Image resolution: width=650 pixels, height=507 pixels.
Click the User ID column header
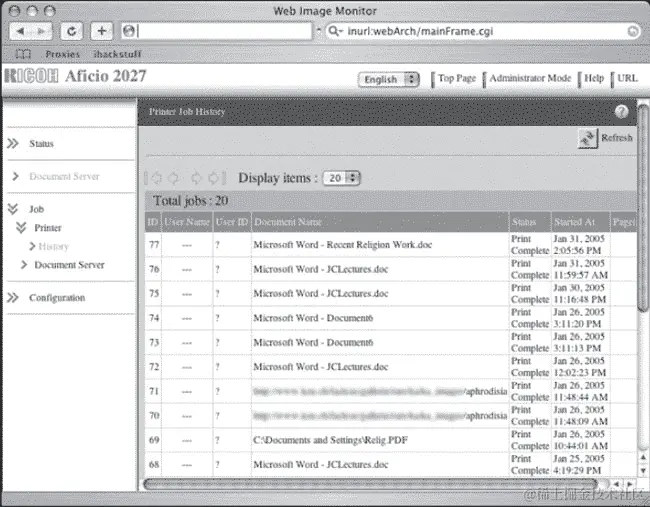[x=232, y=222]
